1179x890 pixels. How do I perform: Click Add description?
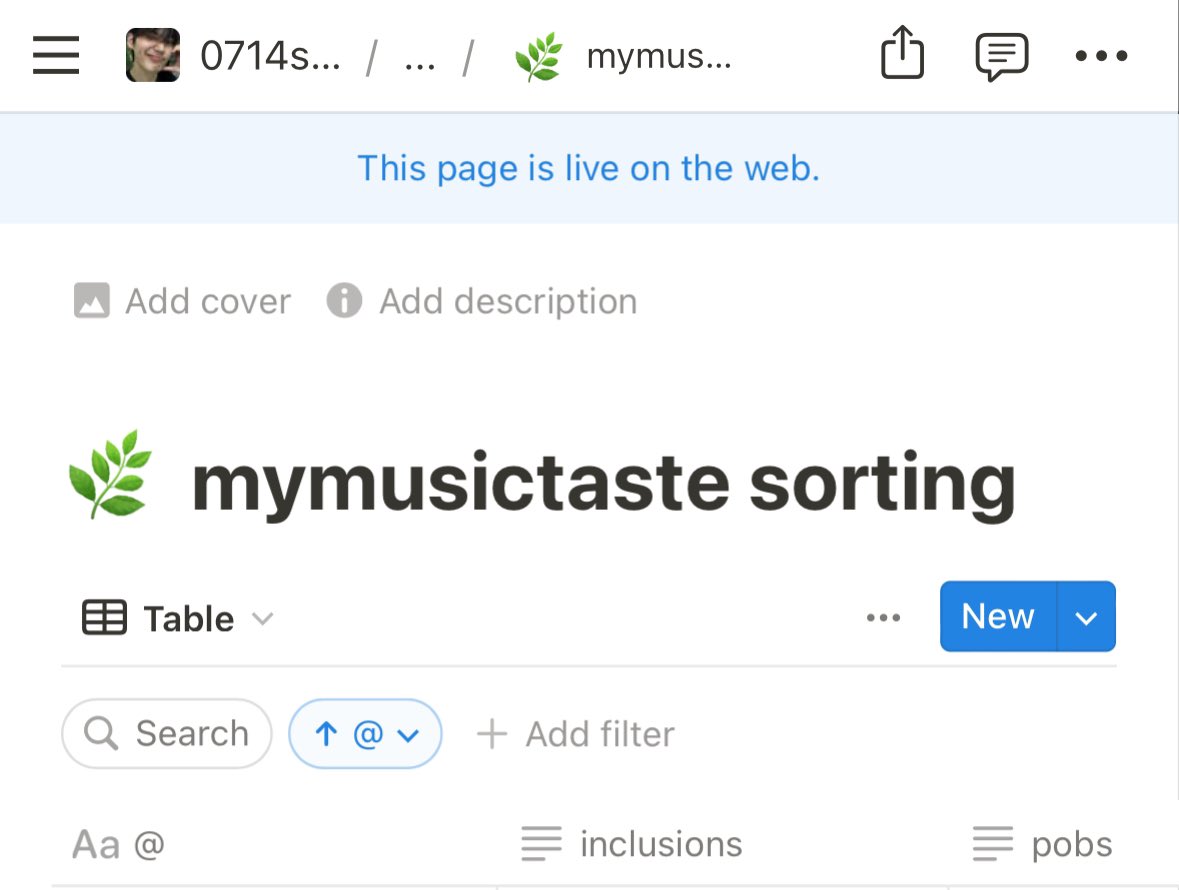pyautogui.click(x=482, y=301)
